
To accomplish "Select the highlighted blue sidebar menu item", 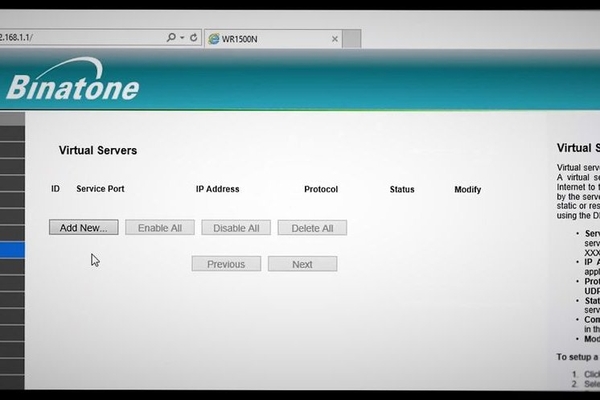I will tap(12, 250).
